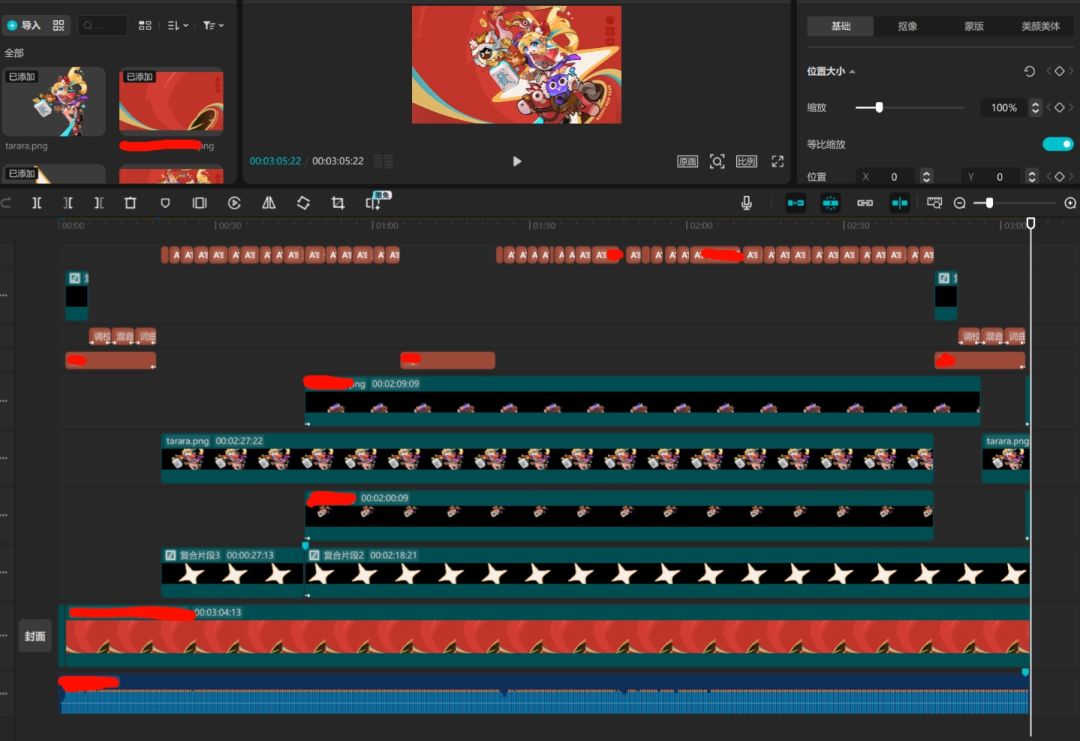Open the 比例 aspect ratio option
This screenshot has width=1080, height=741.
click(x=747, y=161)
